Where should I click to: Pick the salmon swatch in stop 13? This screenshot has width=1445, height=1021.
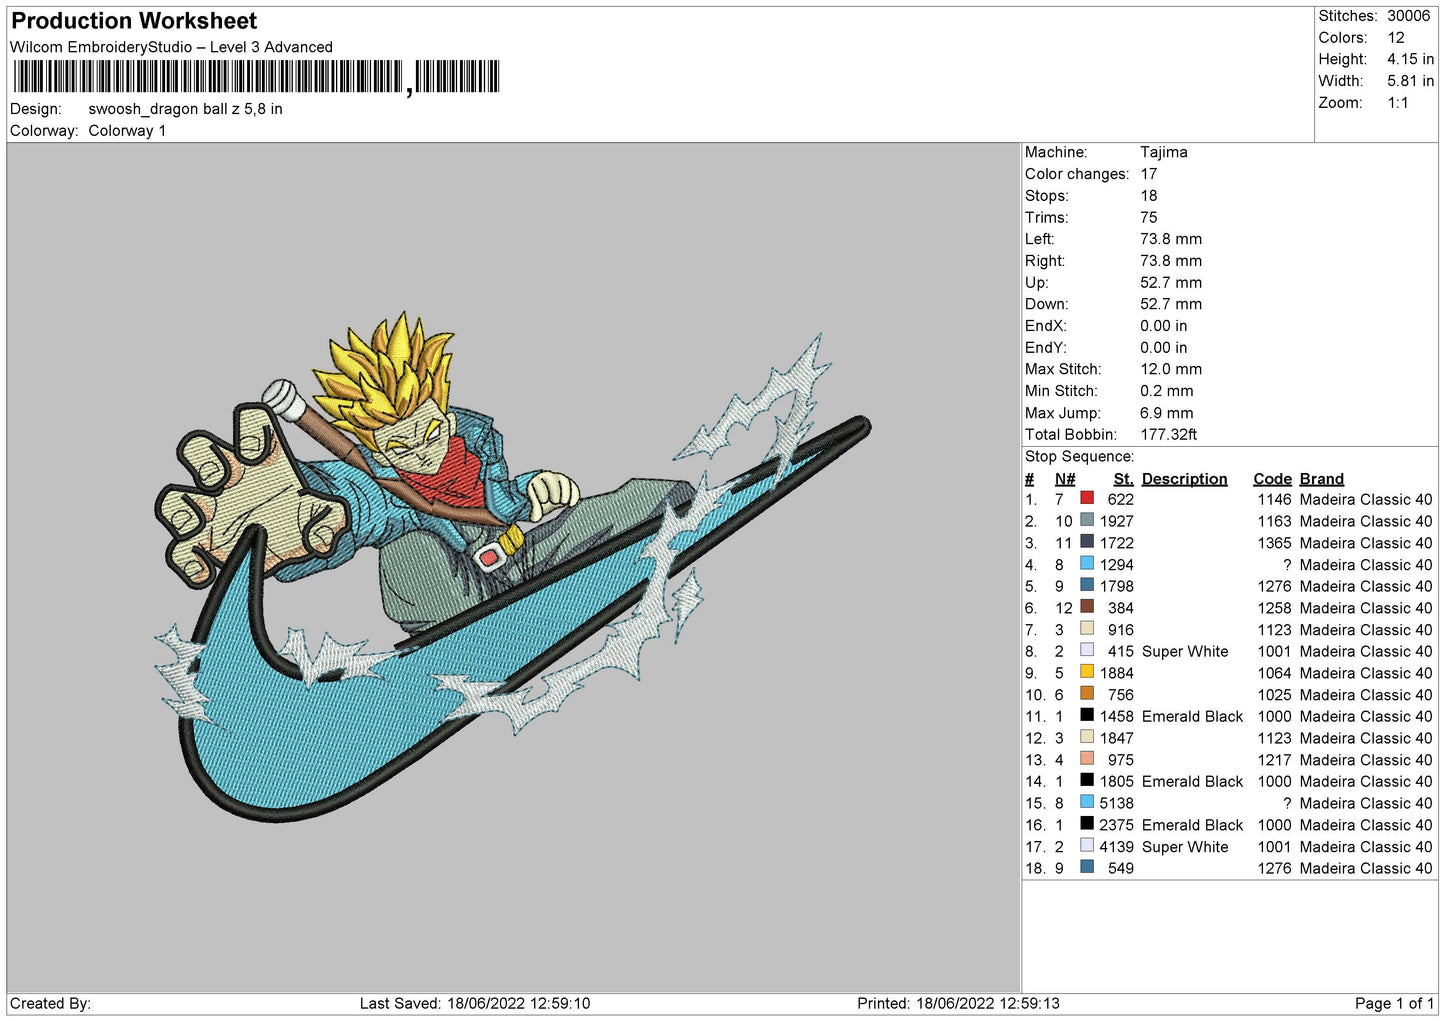pyautogui.click(x=1087, y=759)
